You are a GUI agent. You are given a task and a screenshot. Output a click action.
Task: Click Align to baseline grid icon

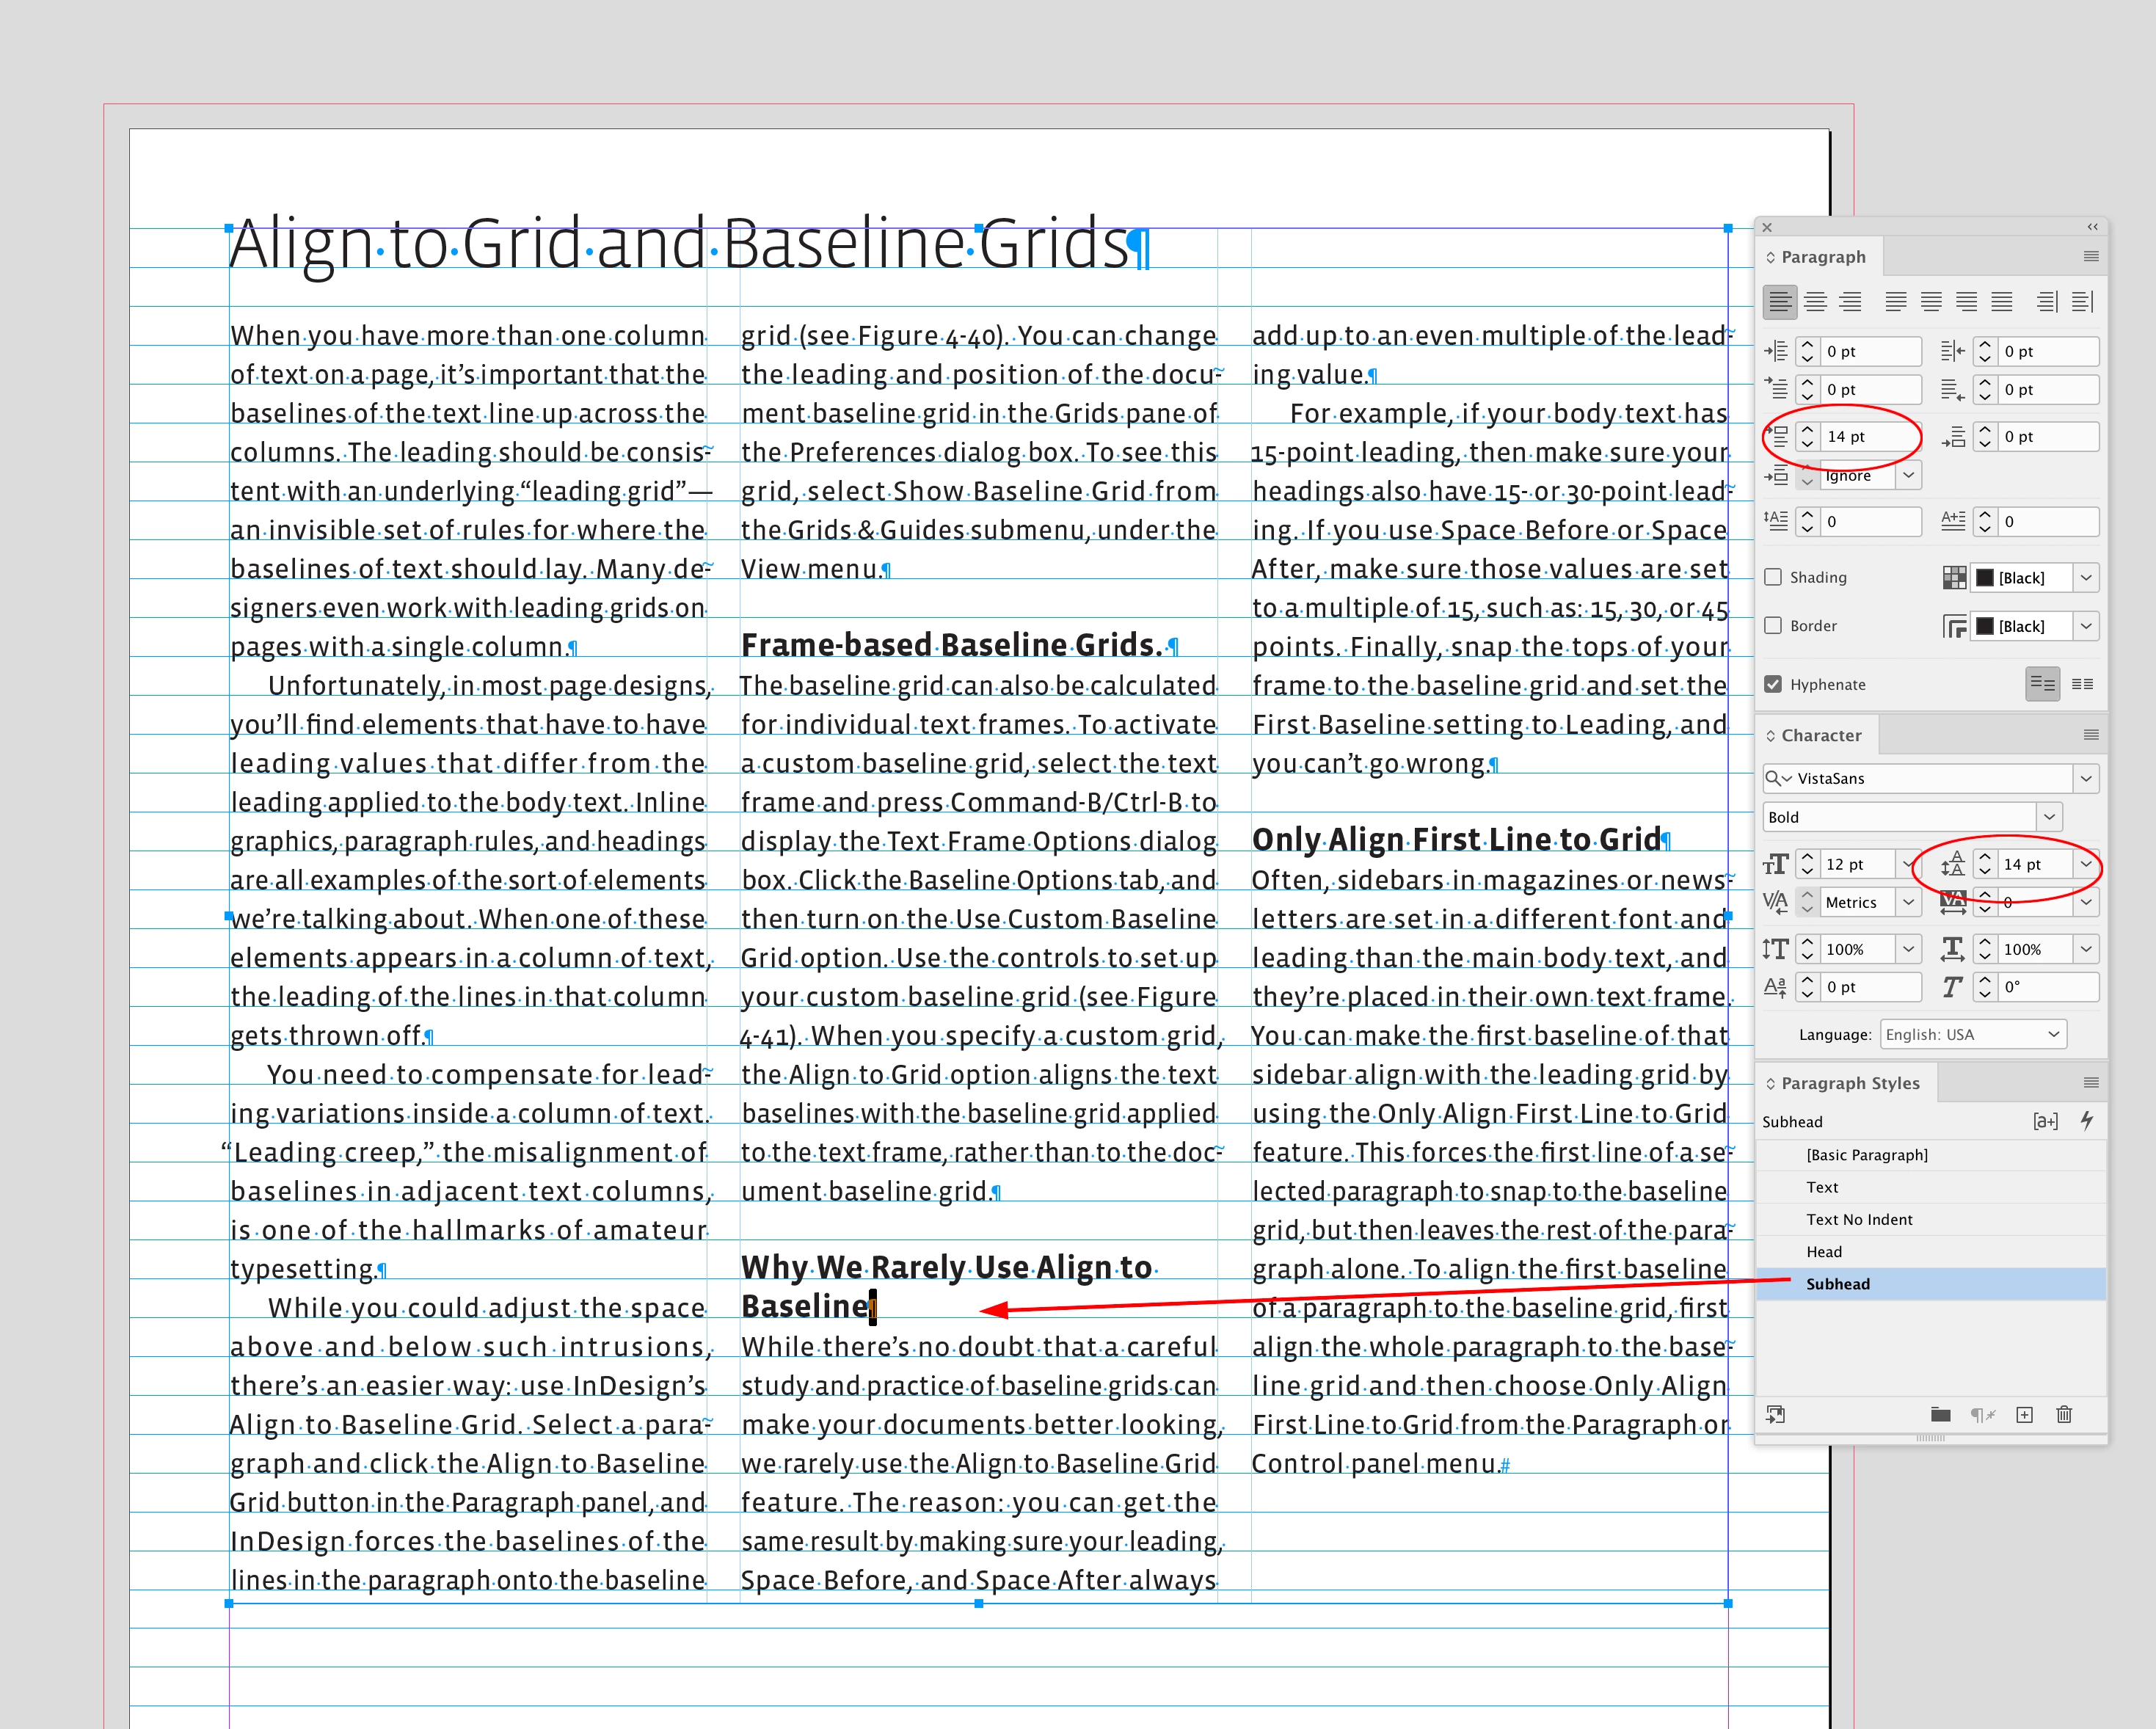[2082, 684]
